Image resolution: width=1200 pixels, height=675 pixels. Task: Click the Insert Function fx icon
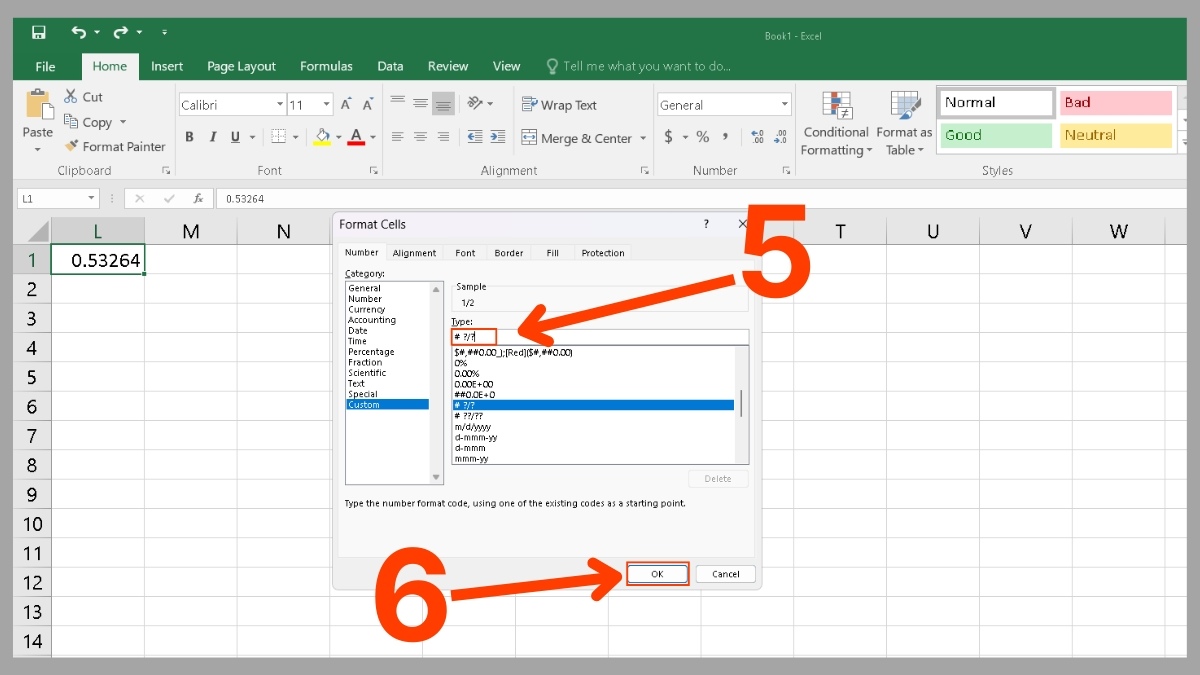coord(198,198)
